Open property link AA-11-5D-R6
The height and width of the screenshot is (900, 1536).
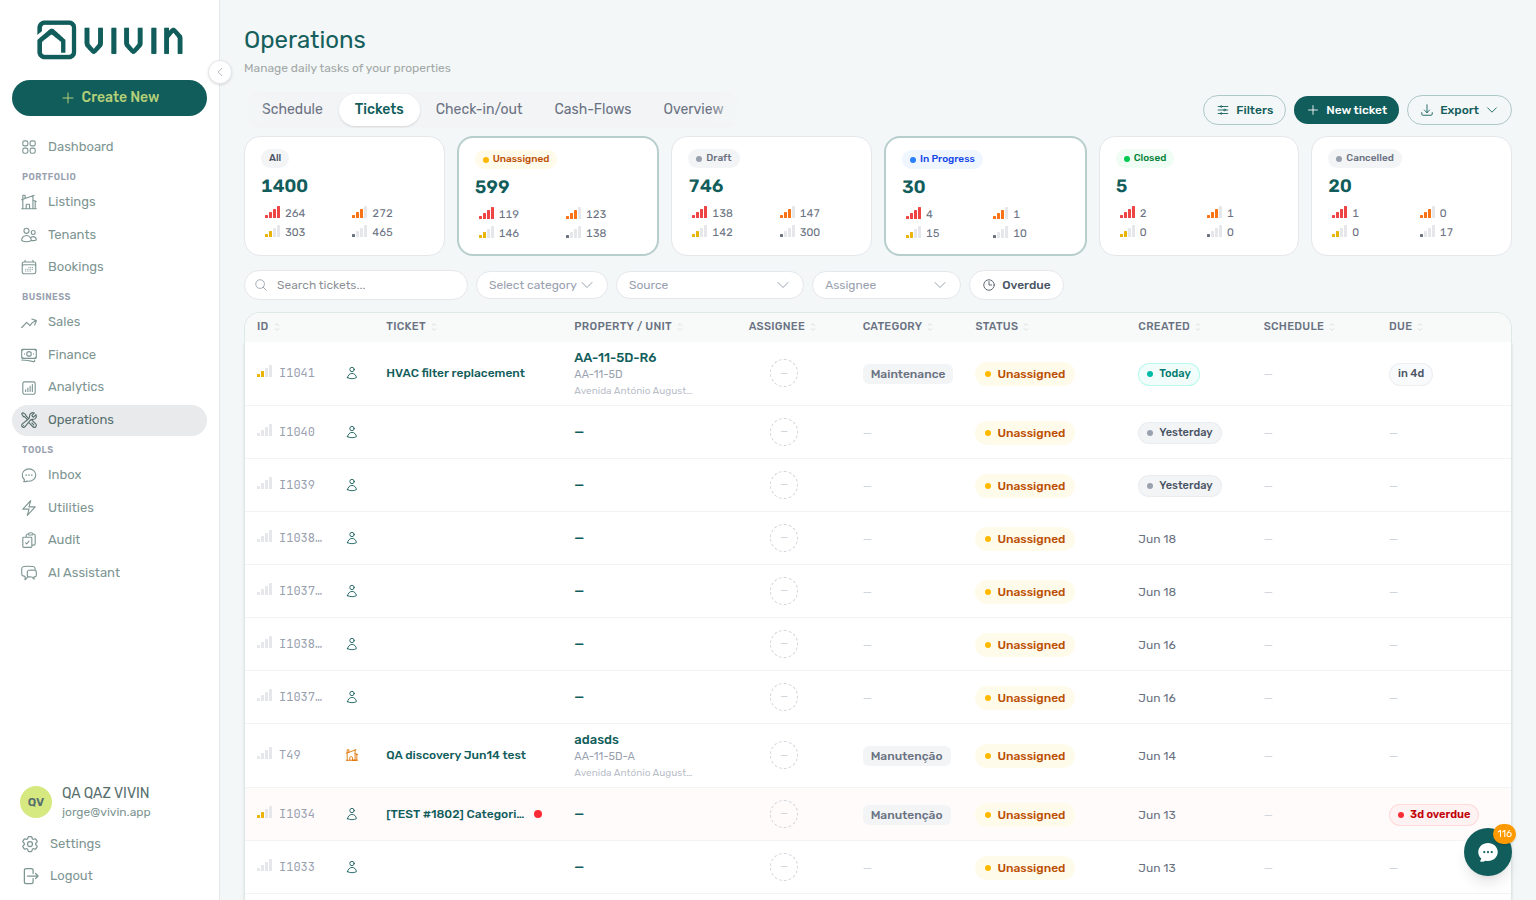point(615,358)
